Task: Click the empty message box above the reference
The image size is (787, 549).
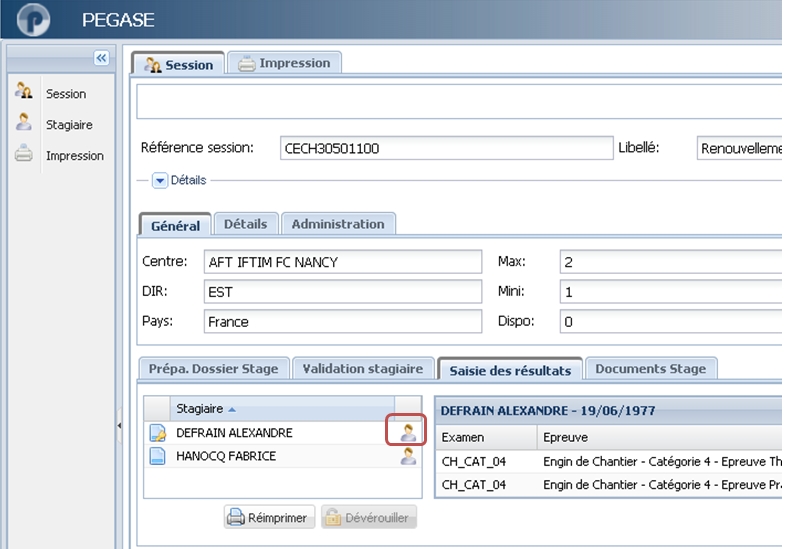Action: click(x=459, y=101)
